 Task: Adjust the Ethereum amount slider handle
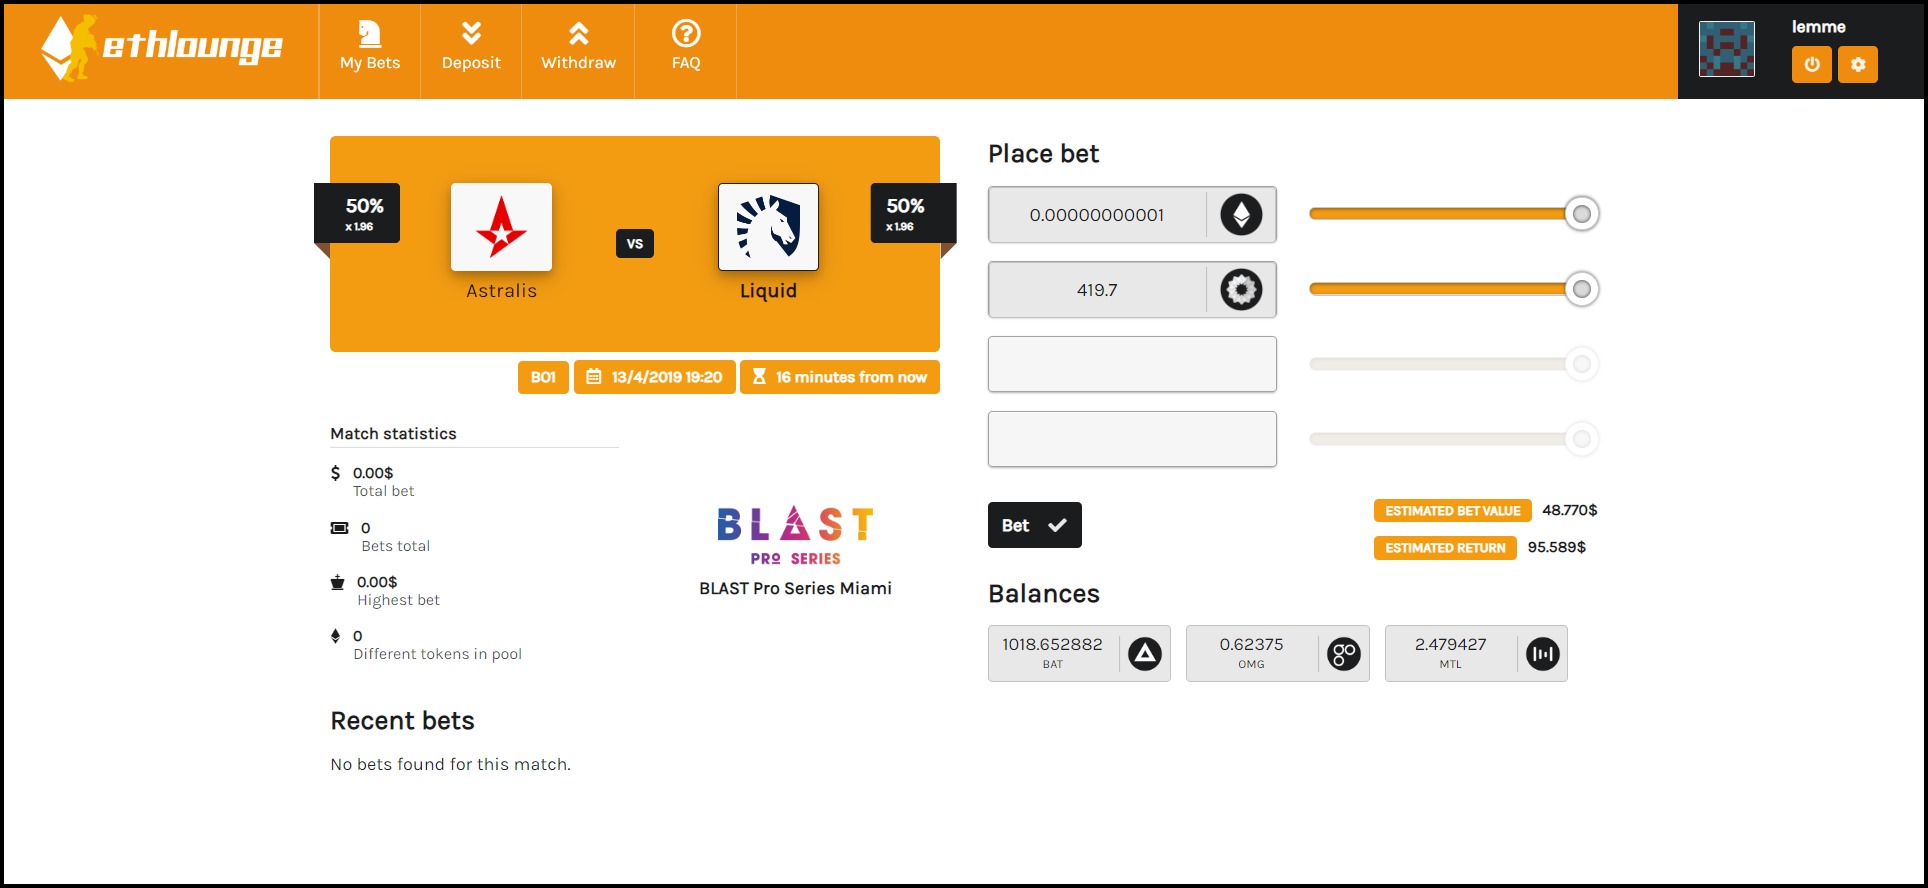[1582, 214]
